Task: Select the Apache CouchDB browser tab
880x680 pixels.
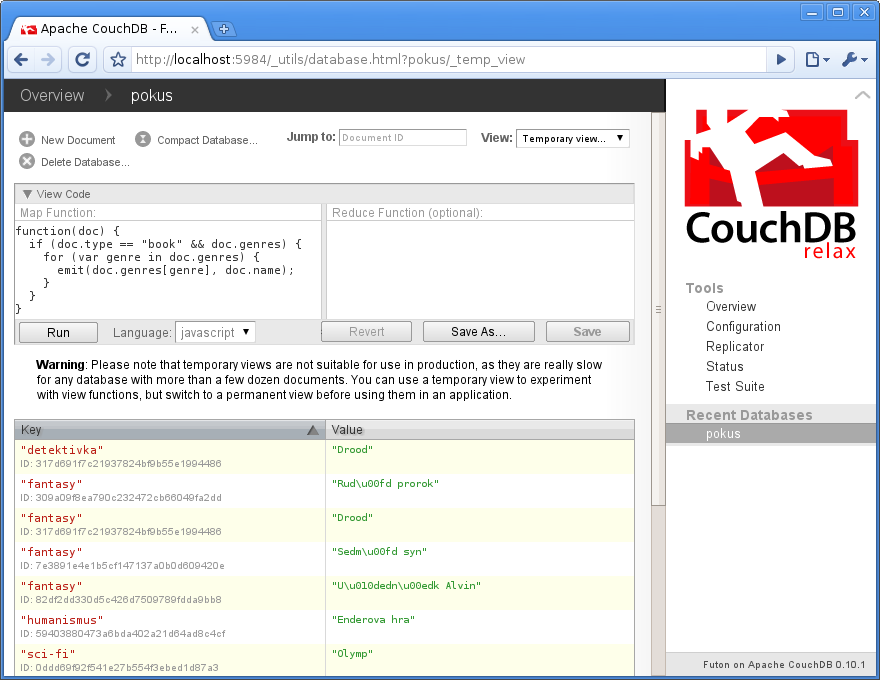Action: [x=109, y=29]
